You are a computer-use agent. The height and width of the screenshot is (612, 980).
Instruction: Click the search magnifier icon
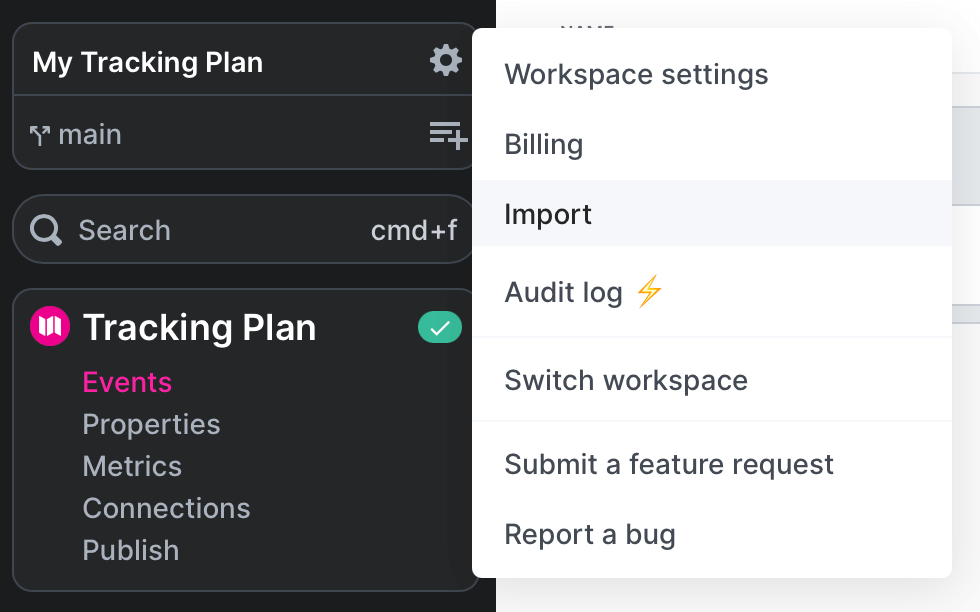(45, 229)
